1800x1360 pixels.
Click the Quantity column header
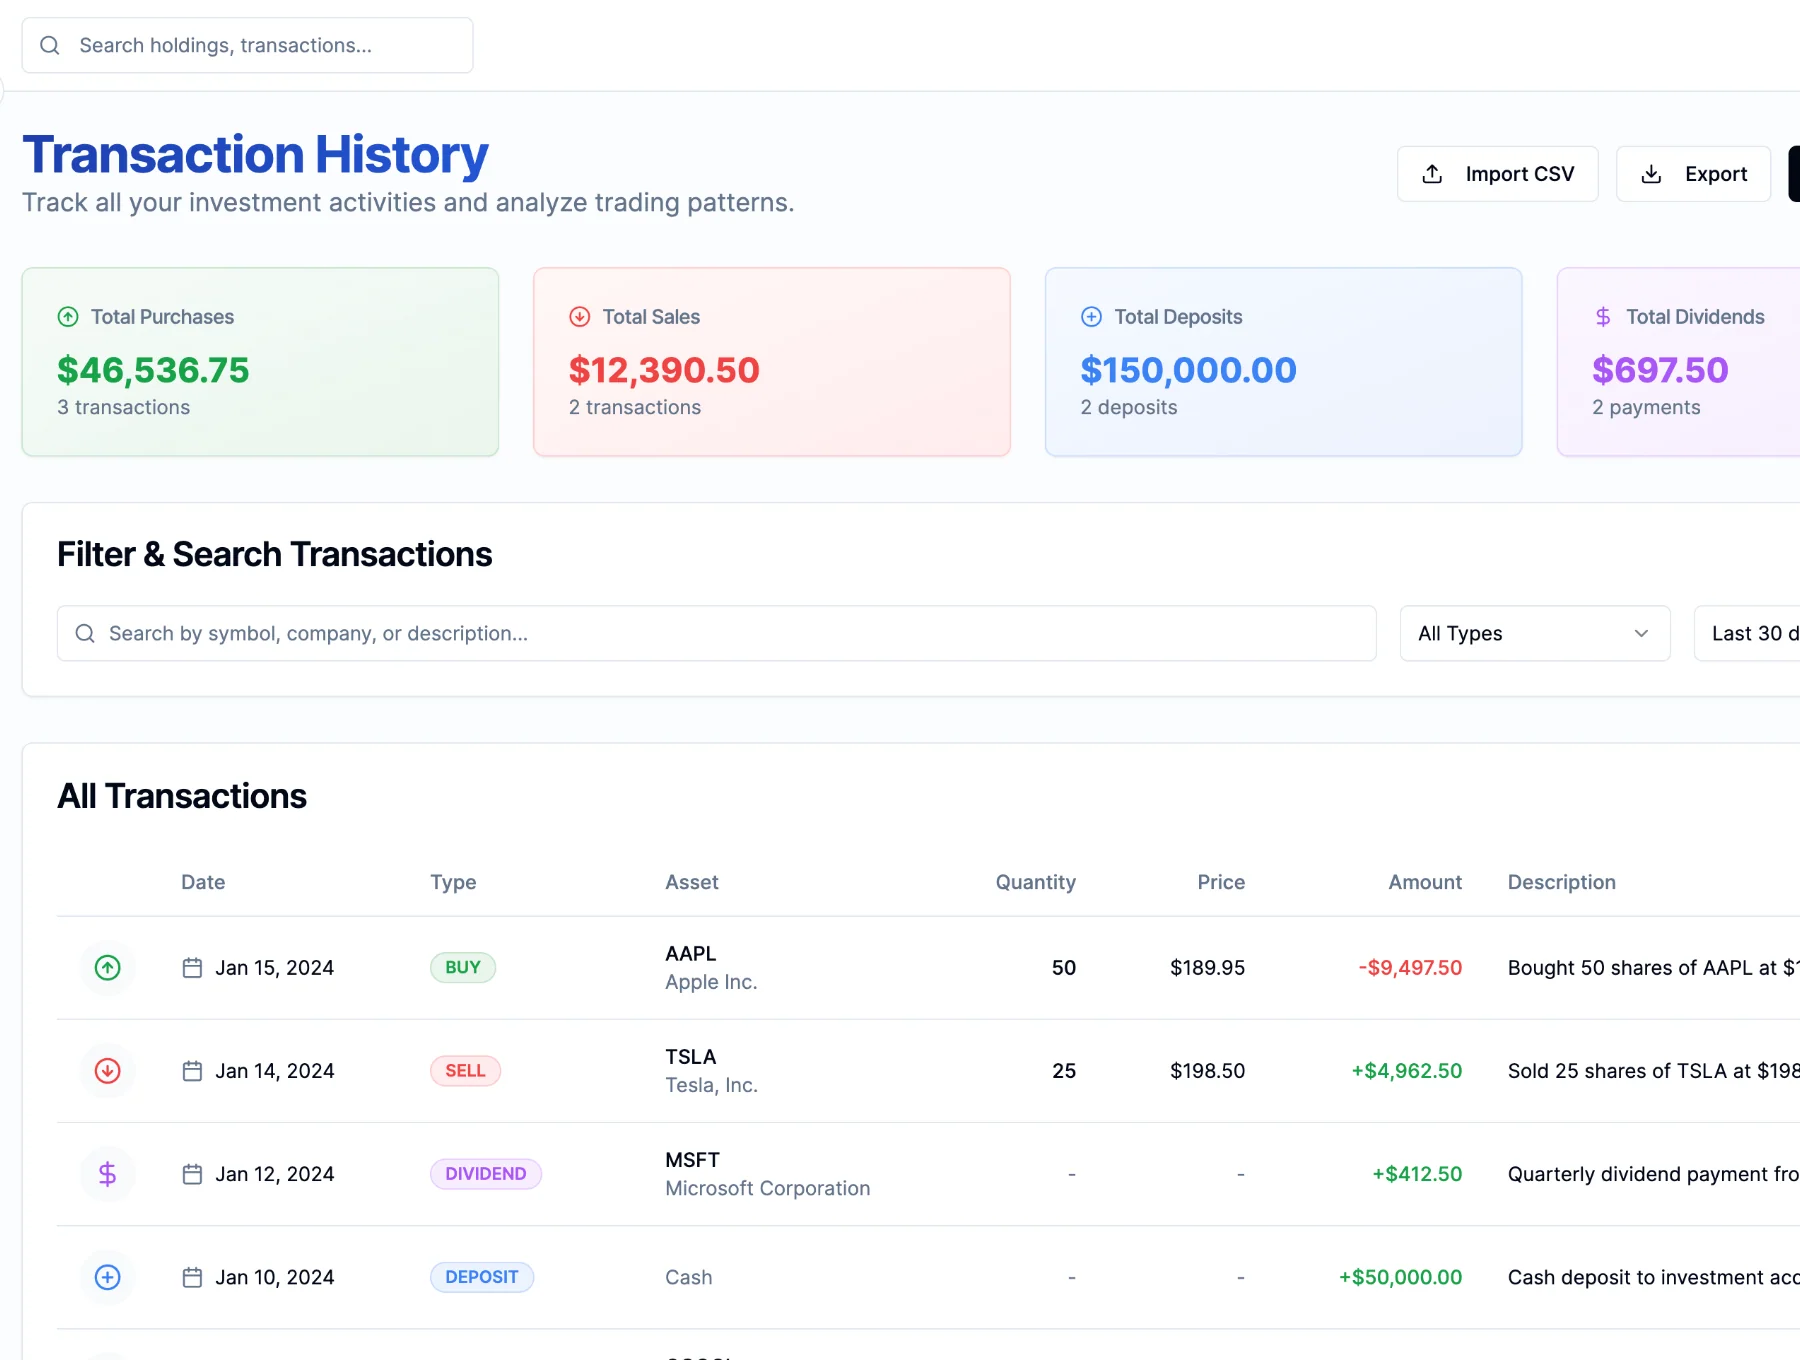(x=1035, y=882)
